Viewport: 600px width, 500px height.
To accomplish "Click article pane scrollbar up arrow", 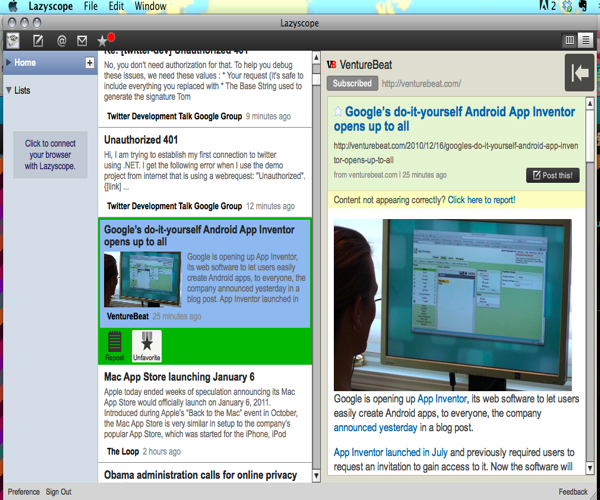I will coord(590,103).
